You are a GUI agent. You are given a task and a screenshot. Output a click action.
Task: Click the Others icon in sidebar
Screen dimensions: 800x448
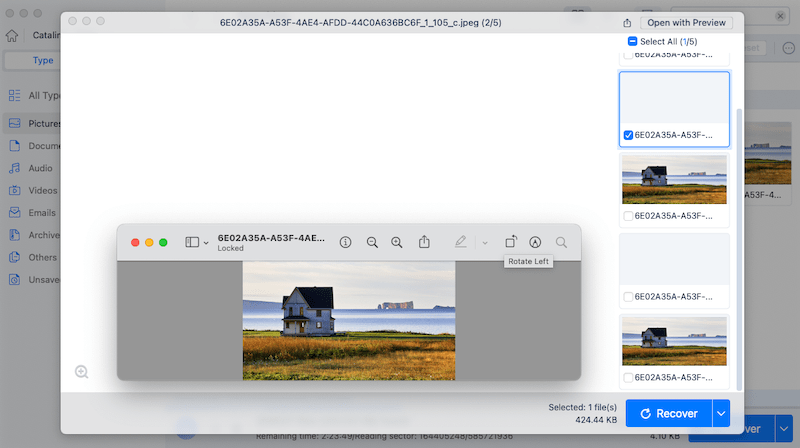point(15,258)
